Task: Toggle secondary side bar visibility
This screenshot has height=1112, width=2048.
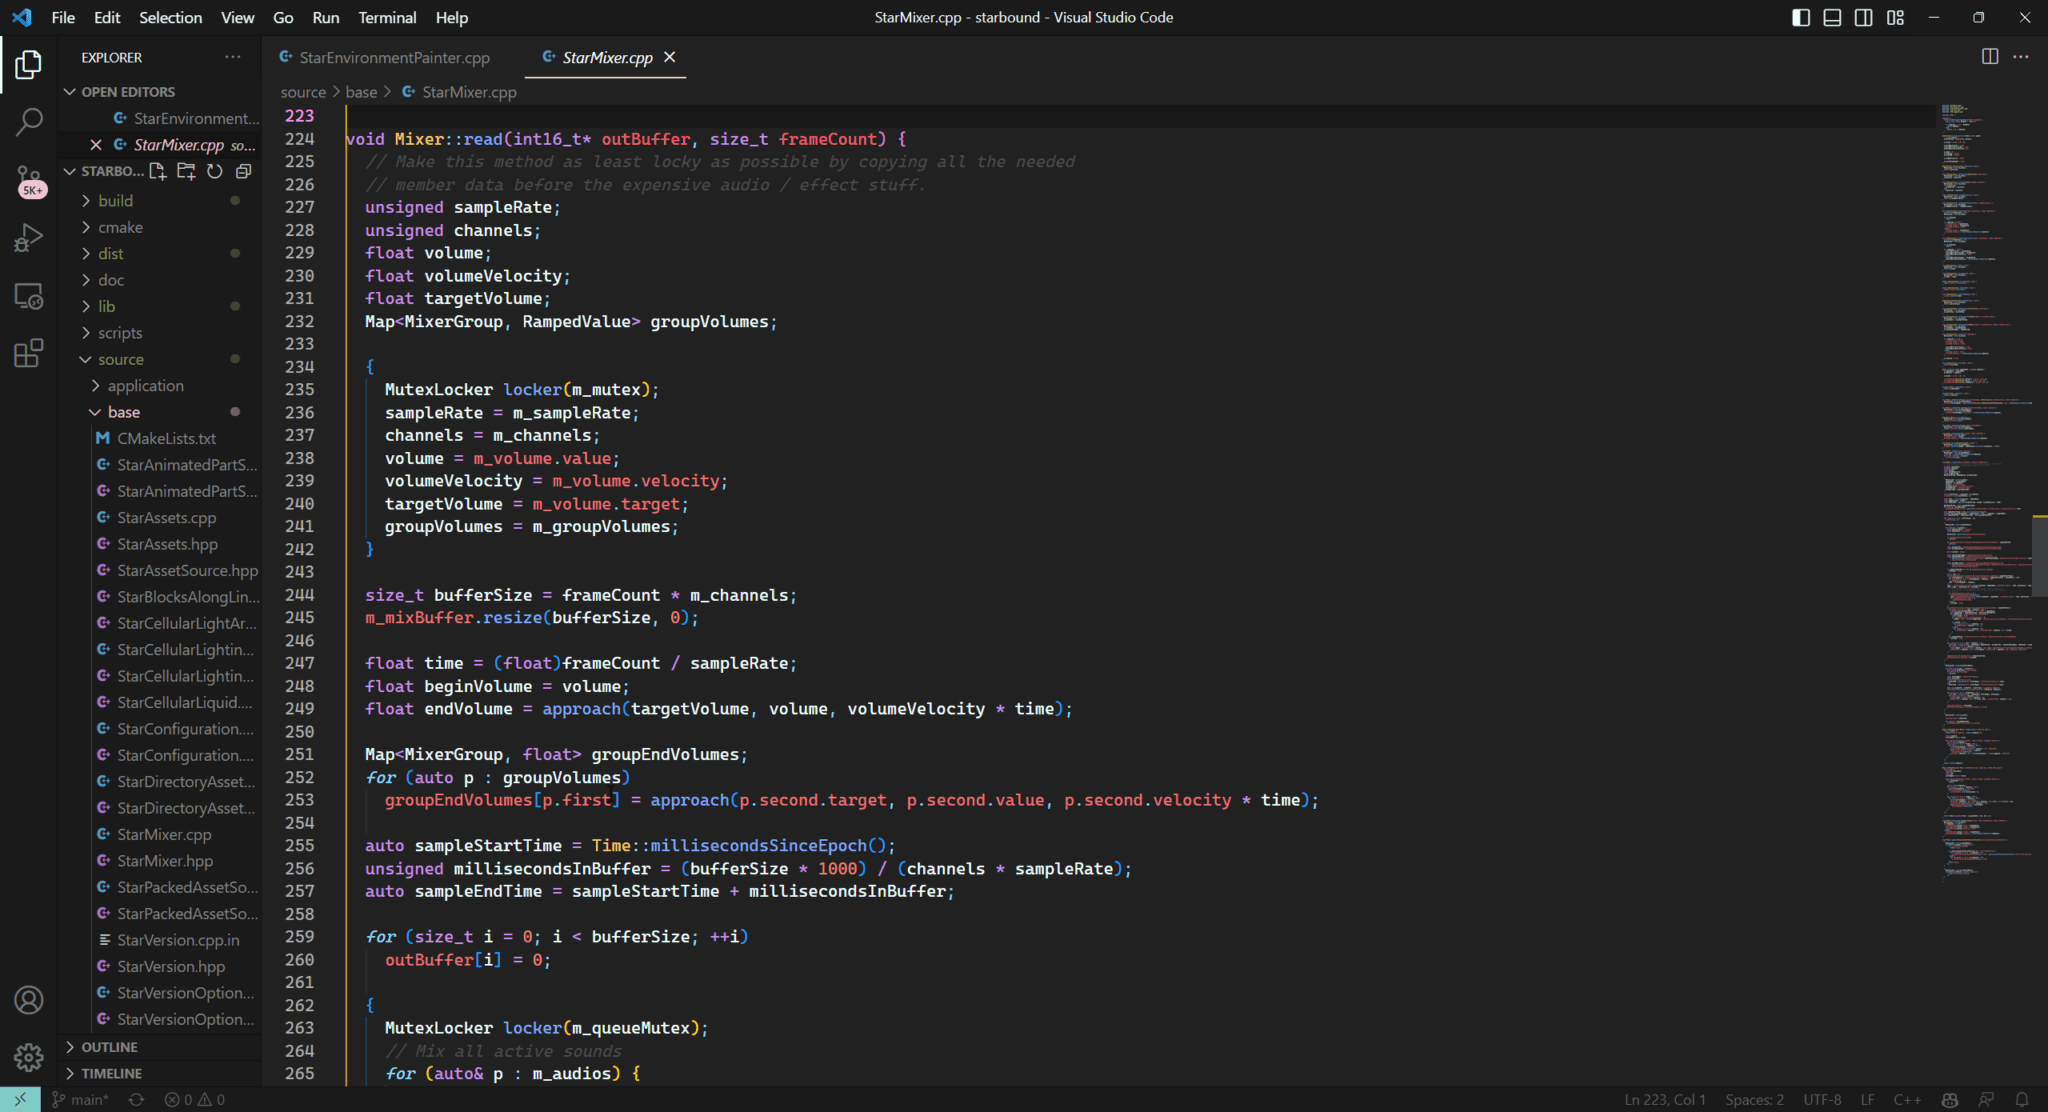Action: [x=1864, y=17]
